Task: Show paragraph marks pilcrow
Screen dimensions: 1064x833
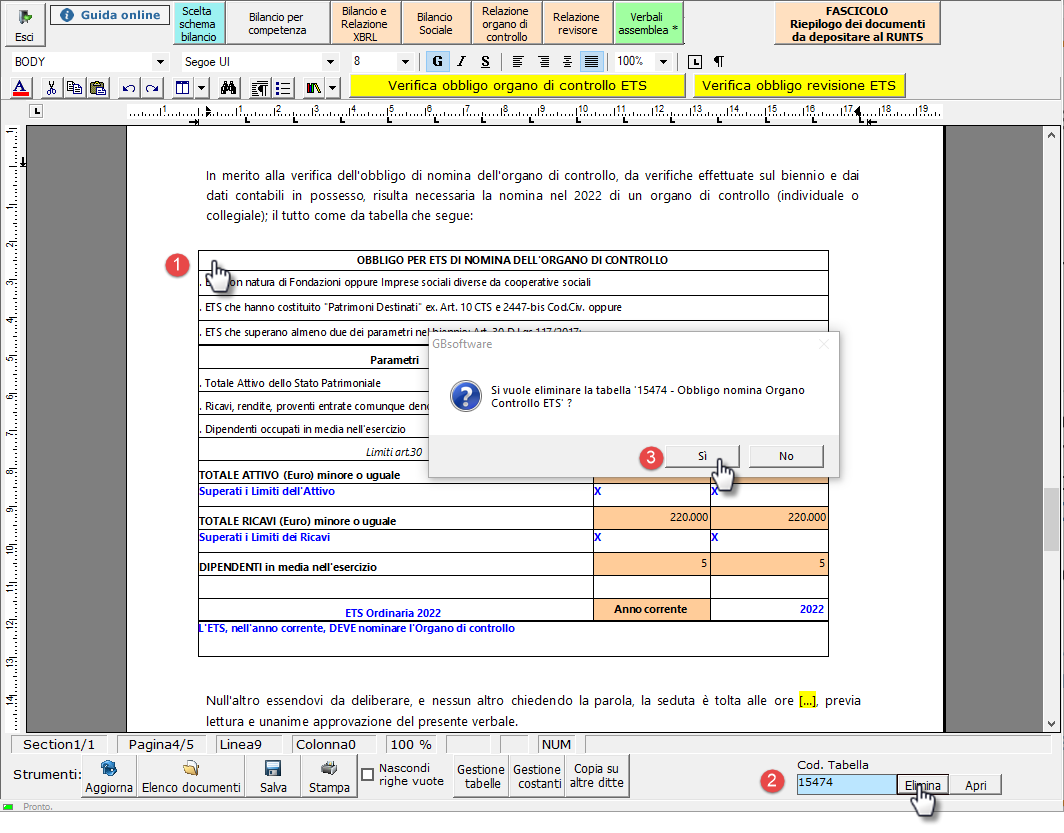Action: [719, 62]
